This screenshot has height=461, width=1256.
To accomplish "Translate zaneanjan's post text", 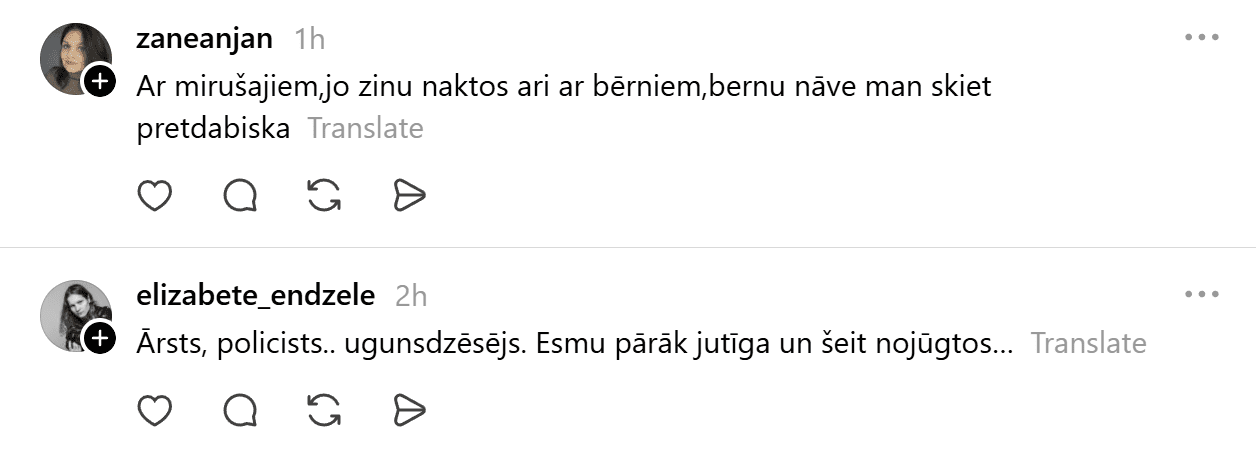I will (x=365, y=129).
